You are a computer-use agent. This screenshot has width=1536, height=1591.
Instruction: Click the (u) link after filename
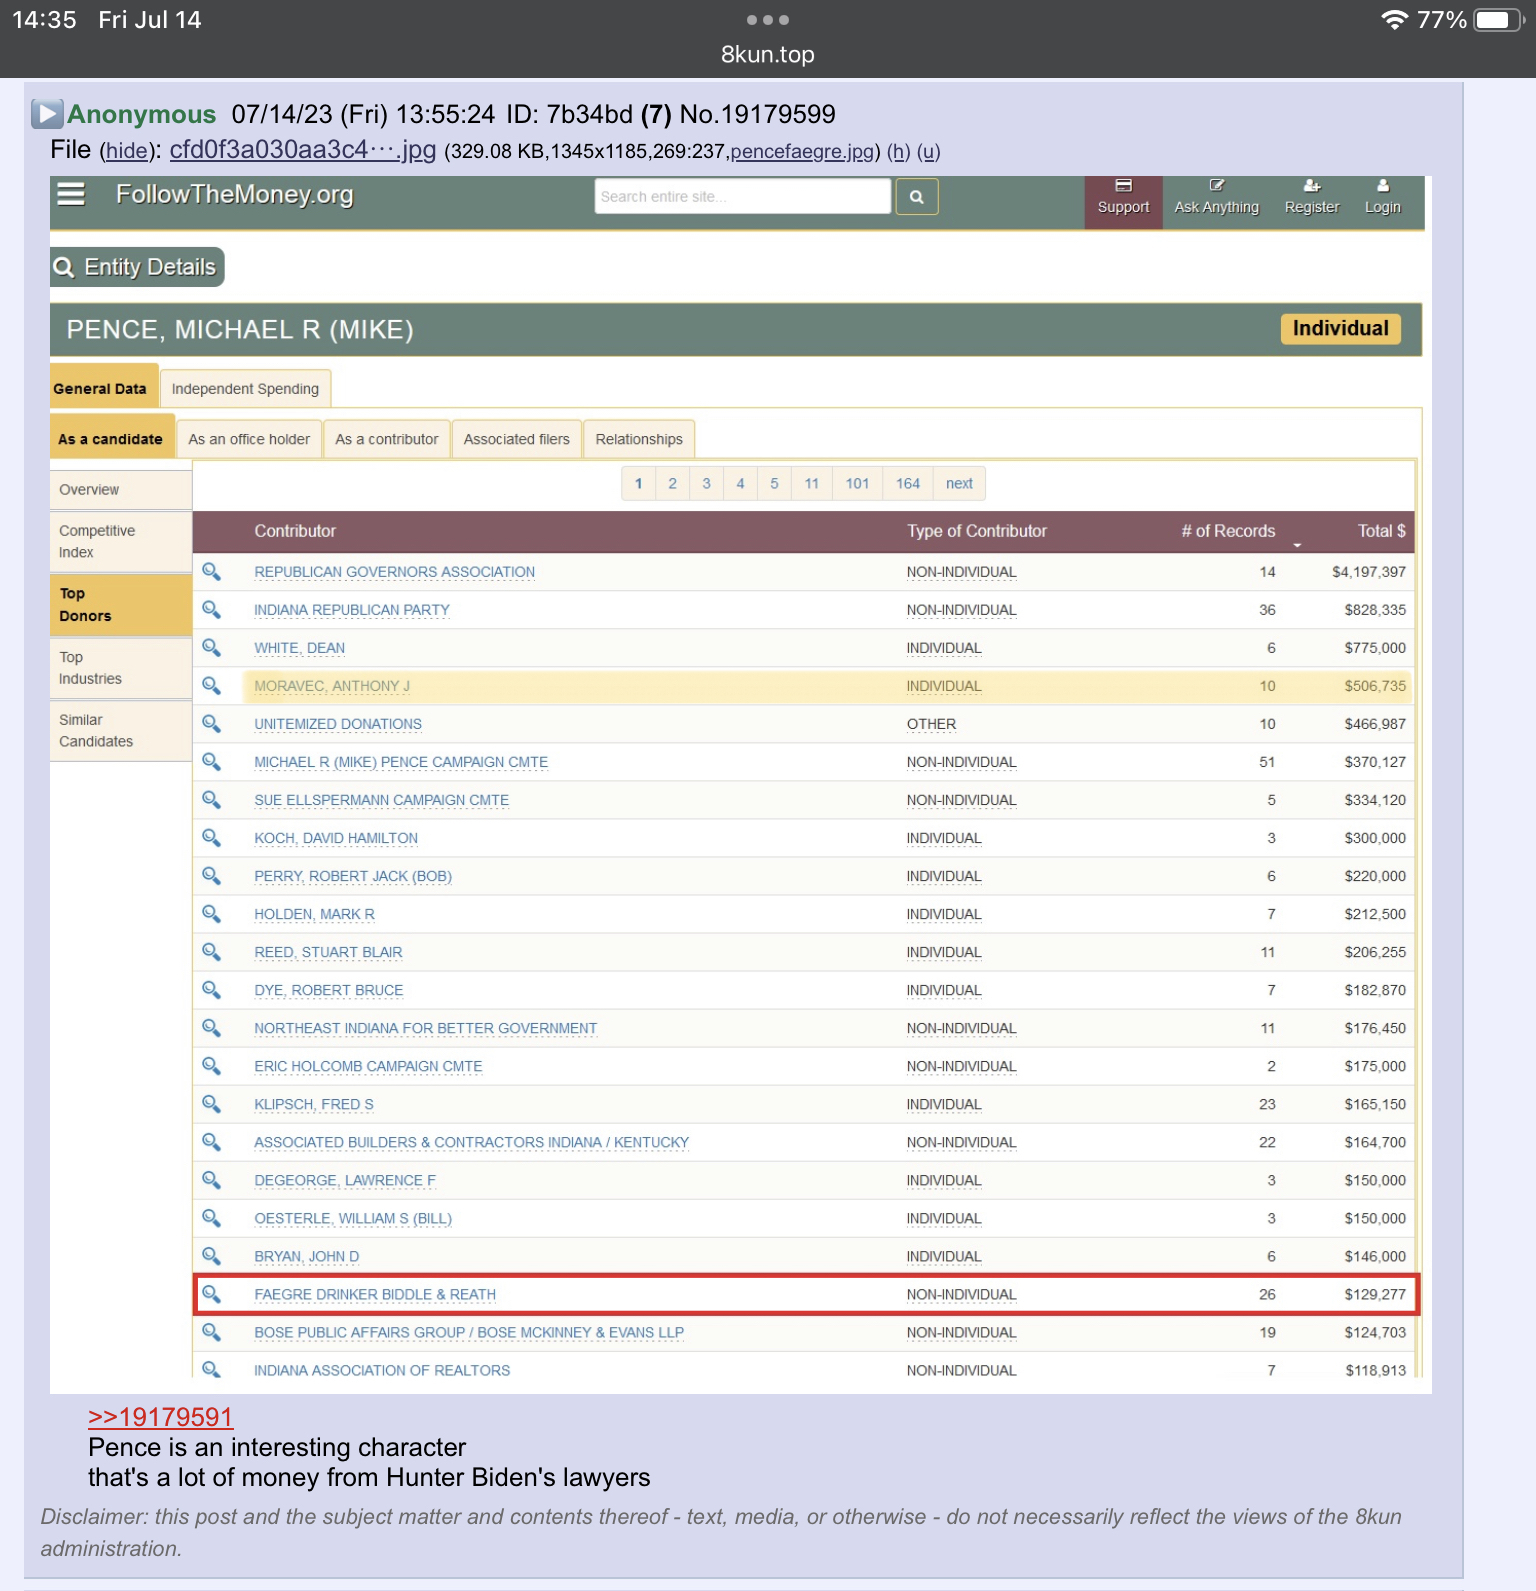pos(928,152)
